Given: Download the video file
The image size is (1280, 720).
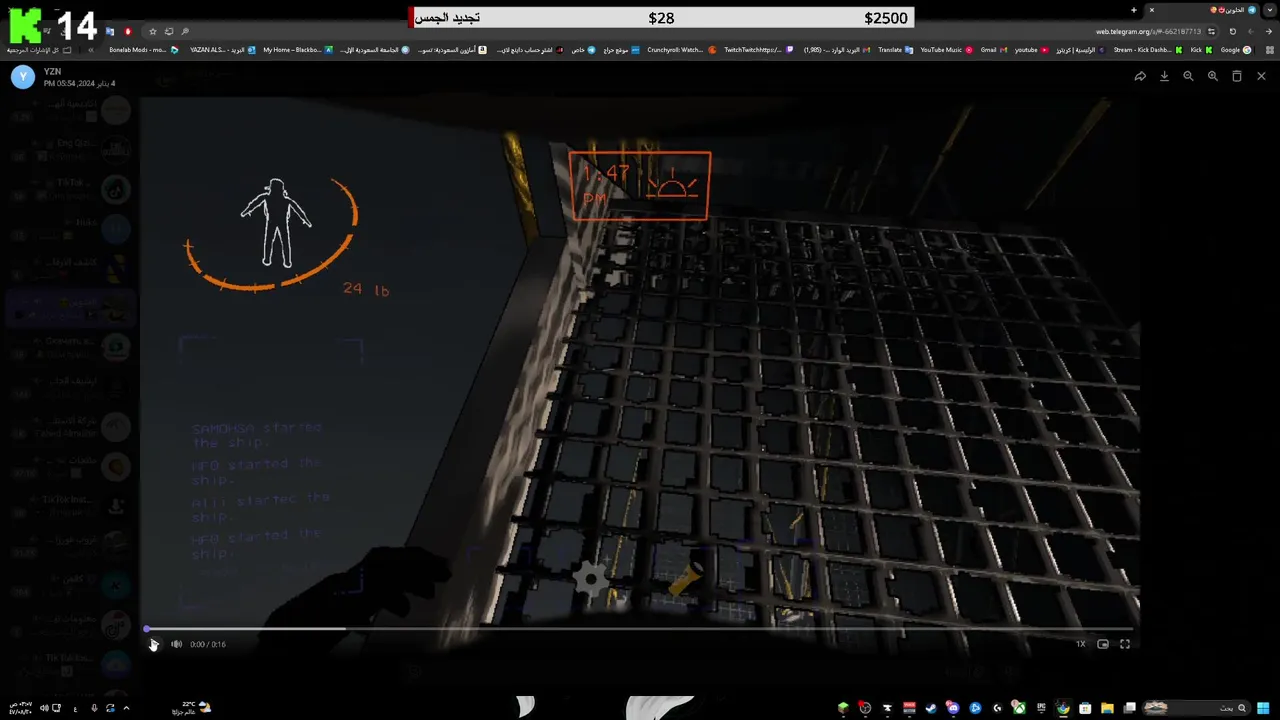Looking at the screenshot, I should pyautogui.click(x=1164, y=76).
